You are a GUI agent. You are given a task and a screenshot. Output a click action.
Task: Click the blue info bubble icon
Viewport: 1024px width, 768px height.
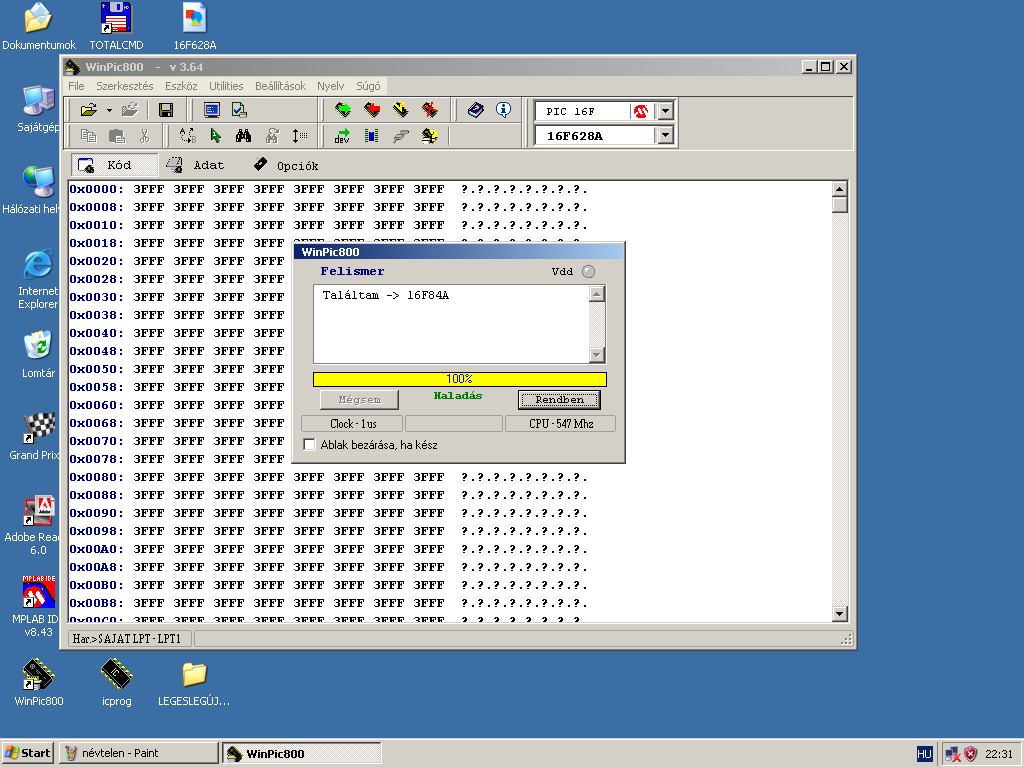504,110
